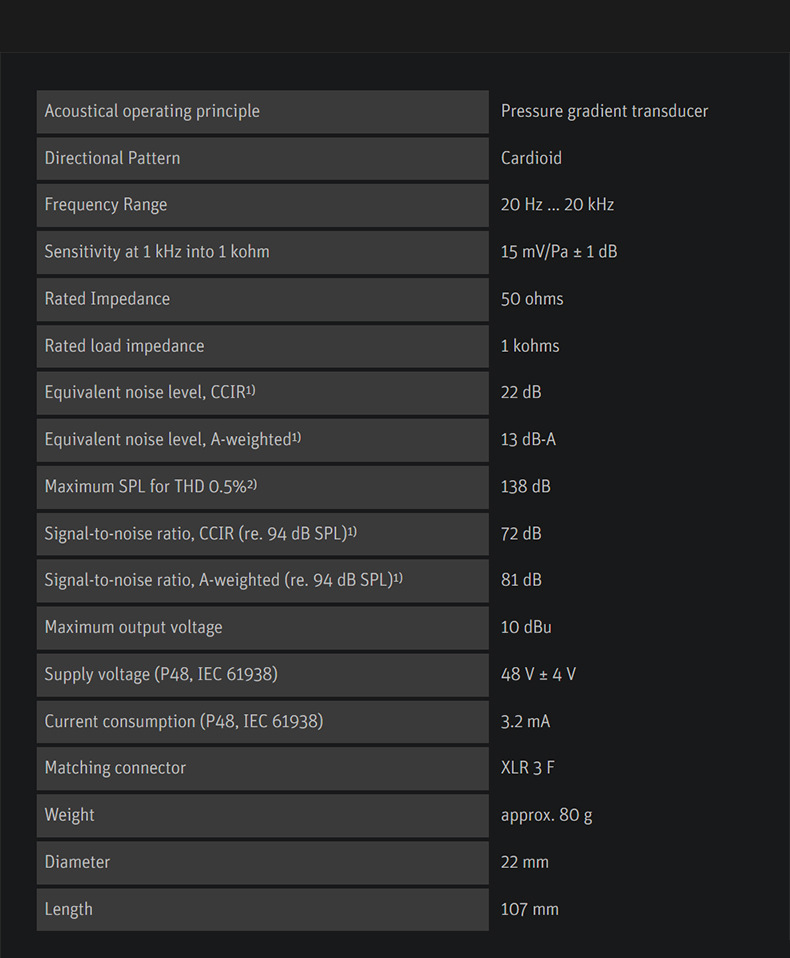
Task: Click the Acoustical operating principle row label
Action: tap(152, 111)
